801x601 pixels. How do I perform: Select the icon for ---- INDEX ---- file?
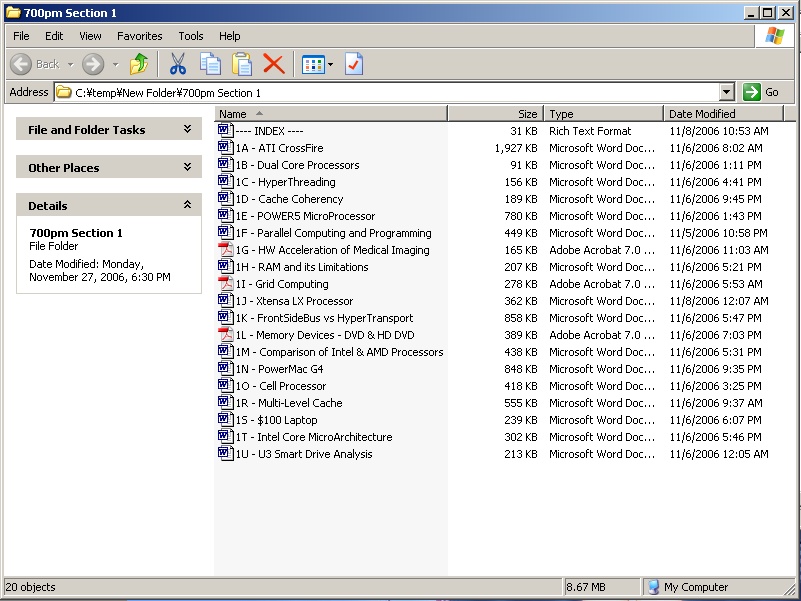[x=225, y=131]
